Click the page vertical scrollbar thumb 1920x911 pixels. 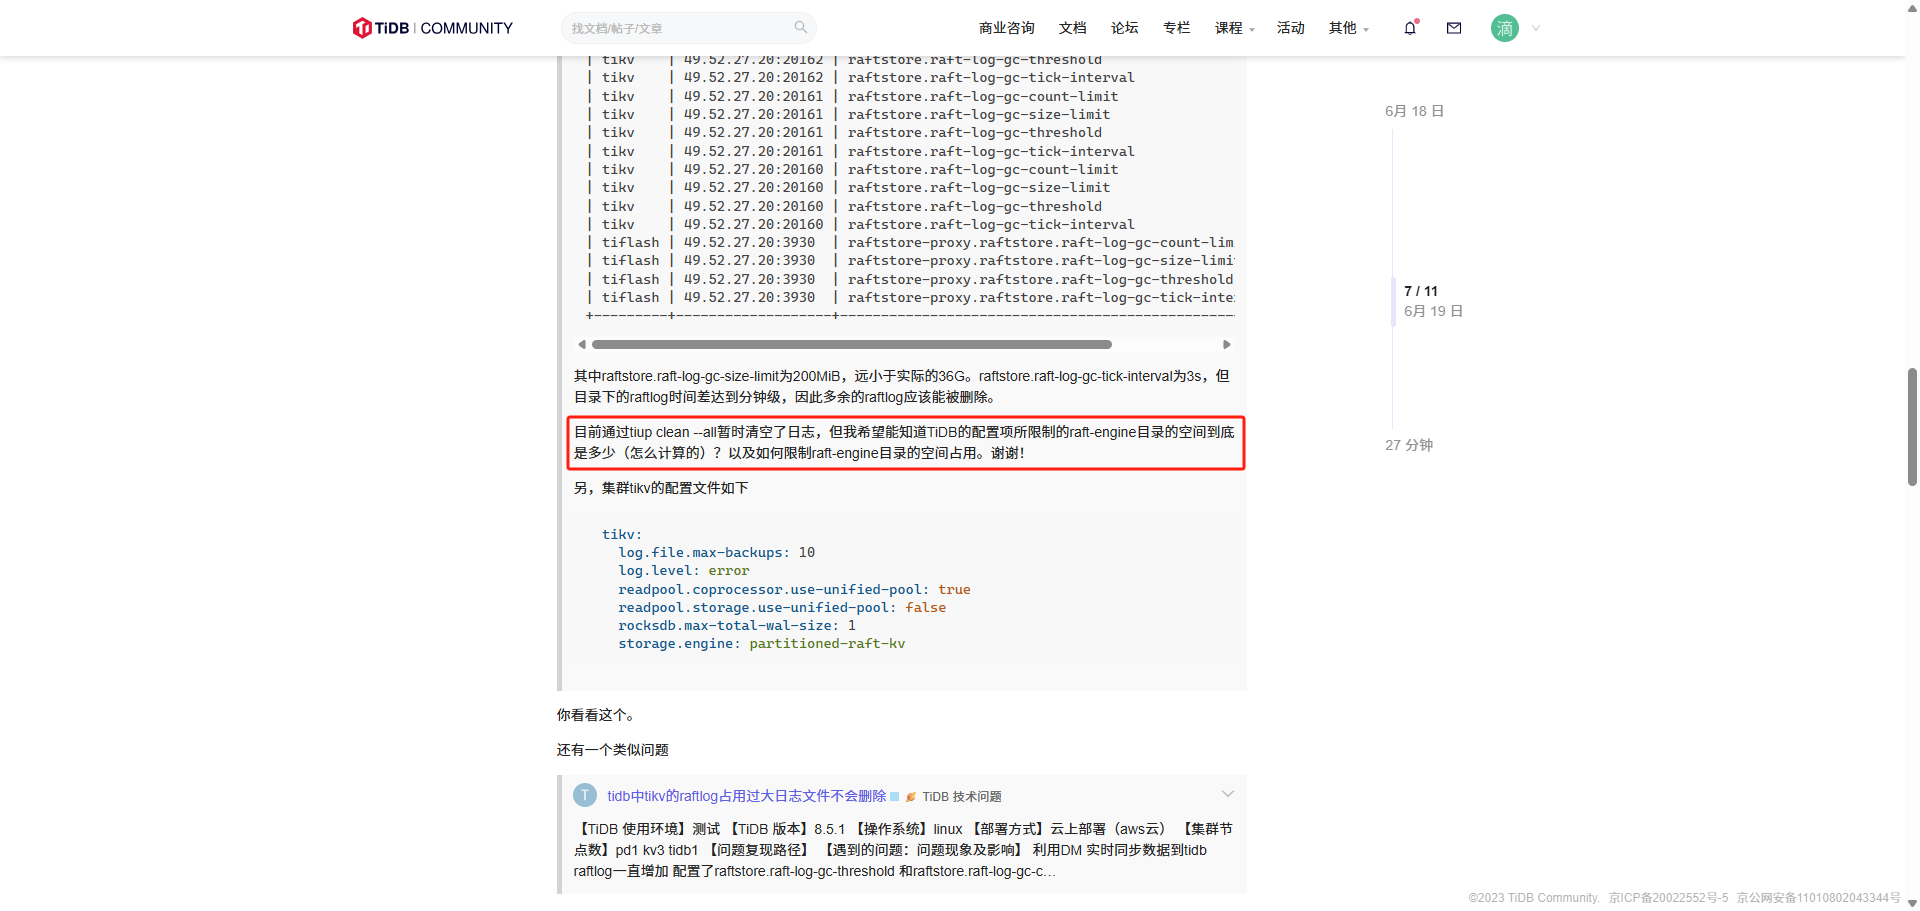tap(1912, 427)
